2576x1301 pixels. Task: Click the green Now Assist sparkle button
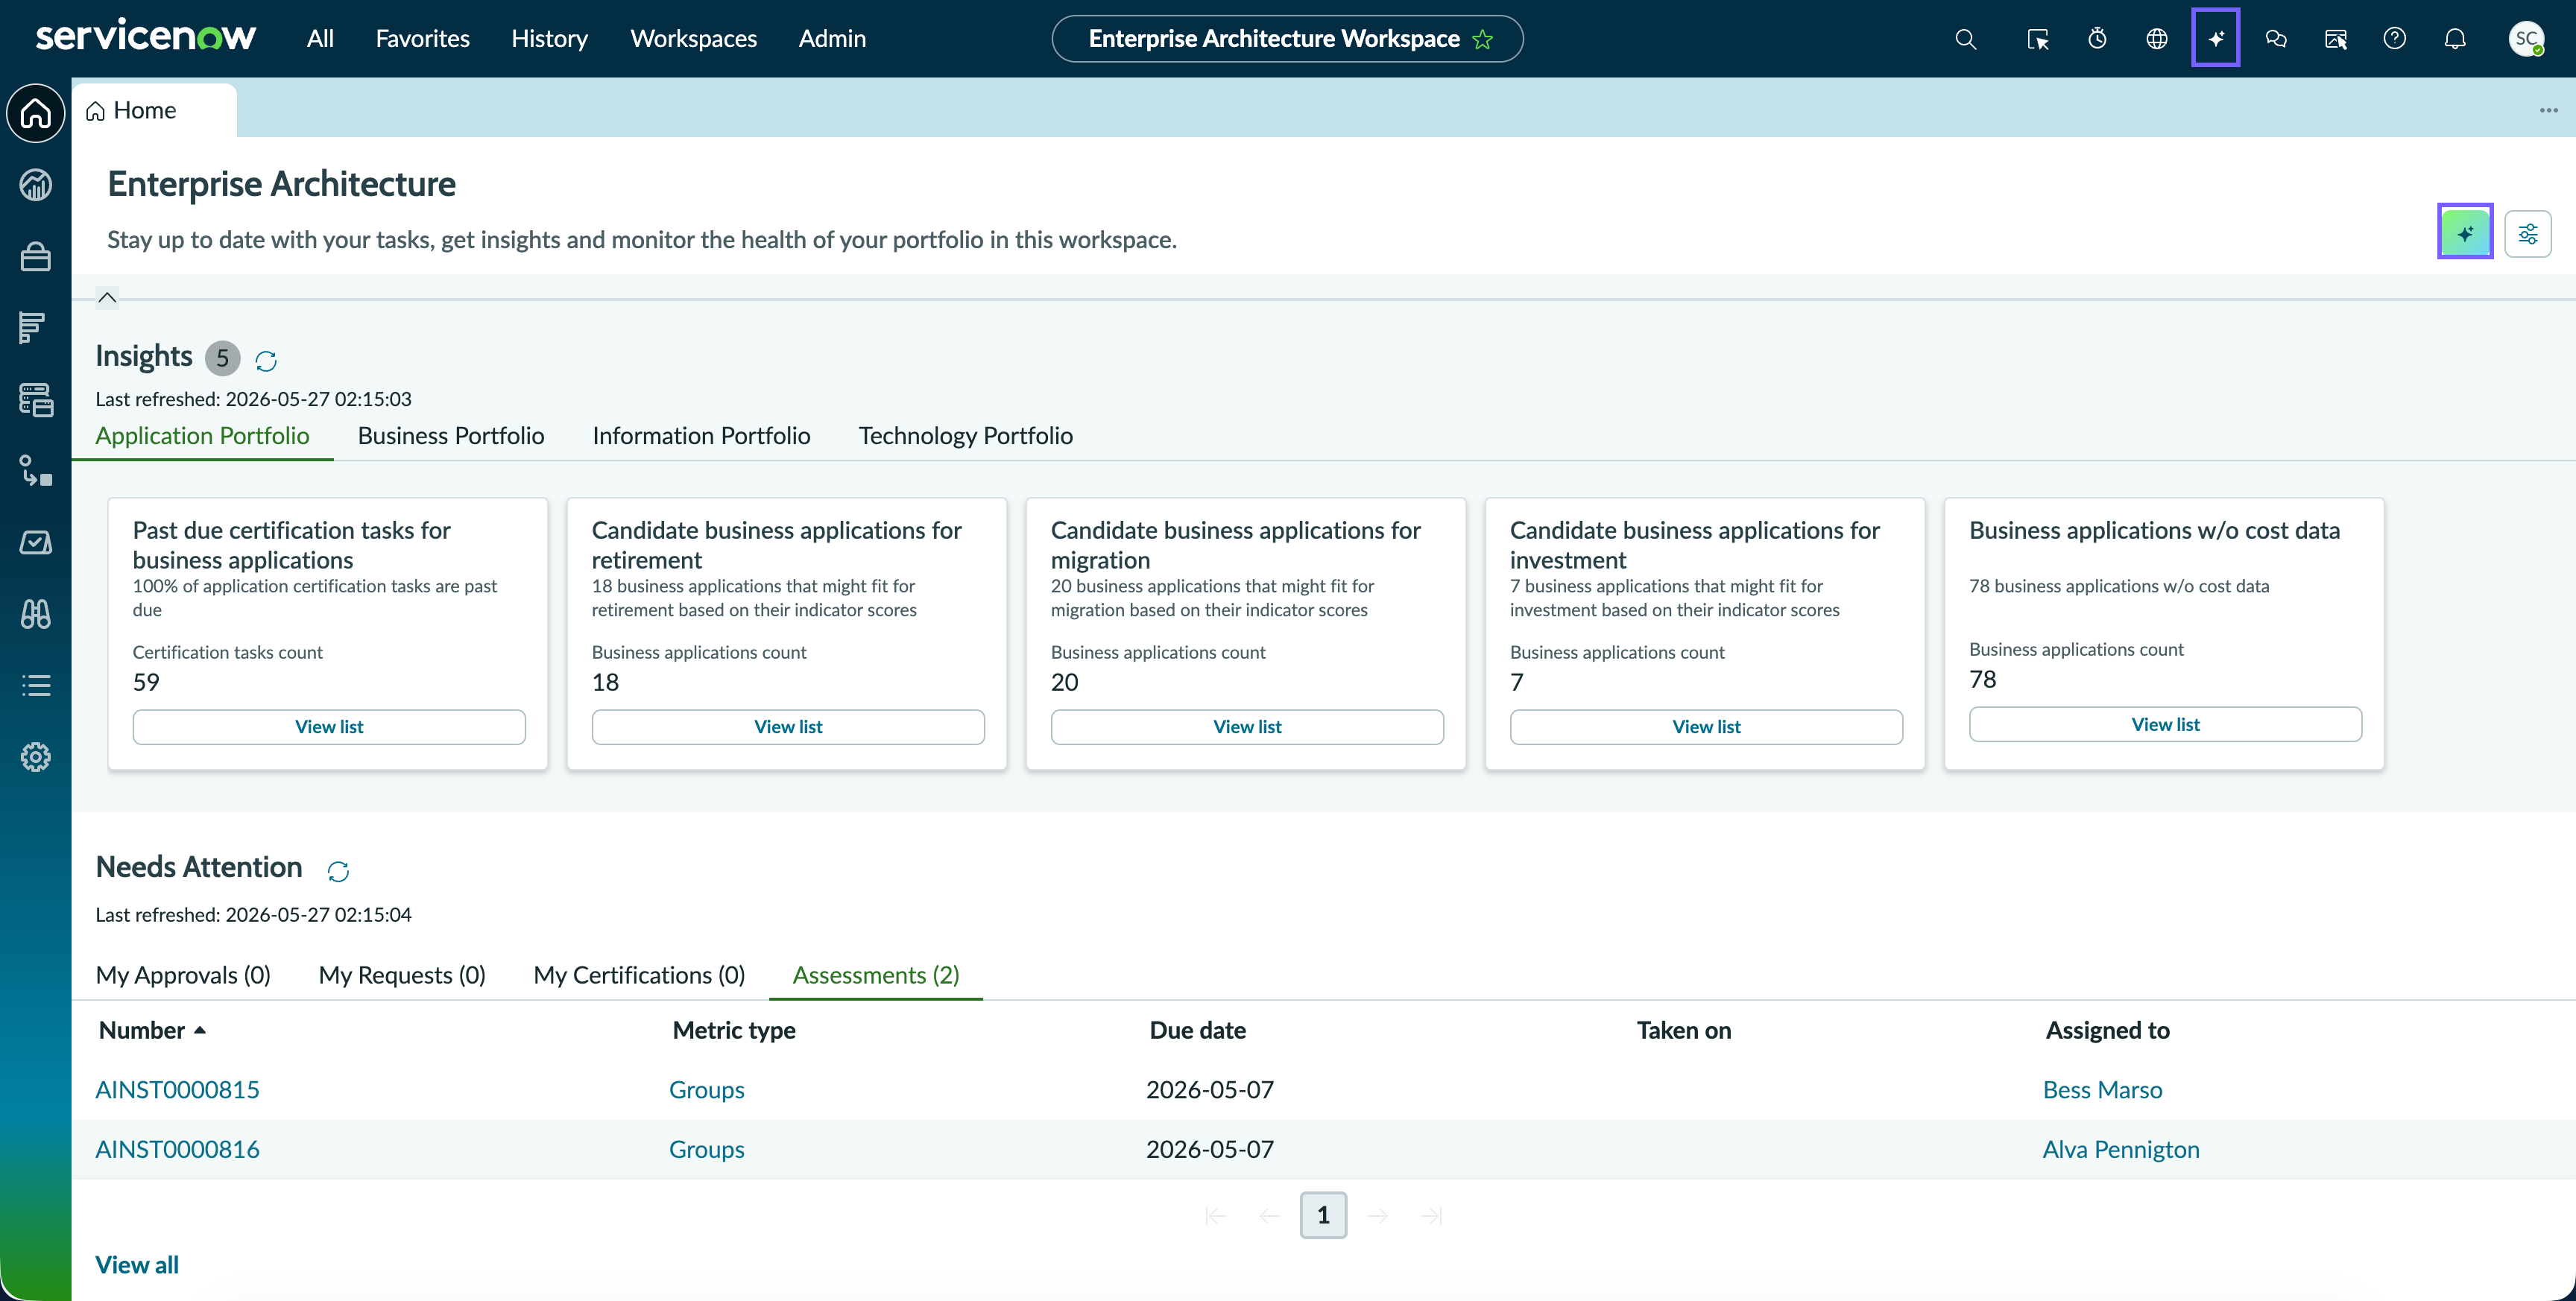(x=2465, y=233)
